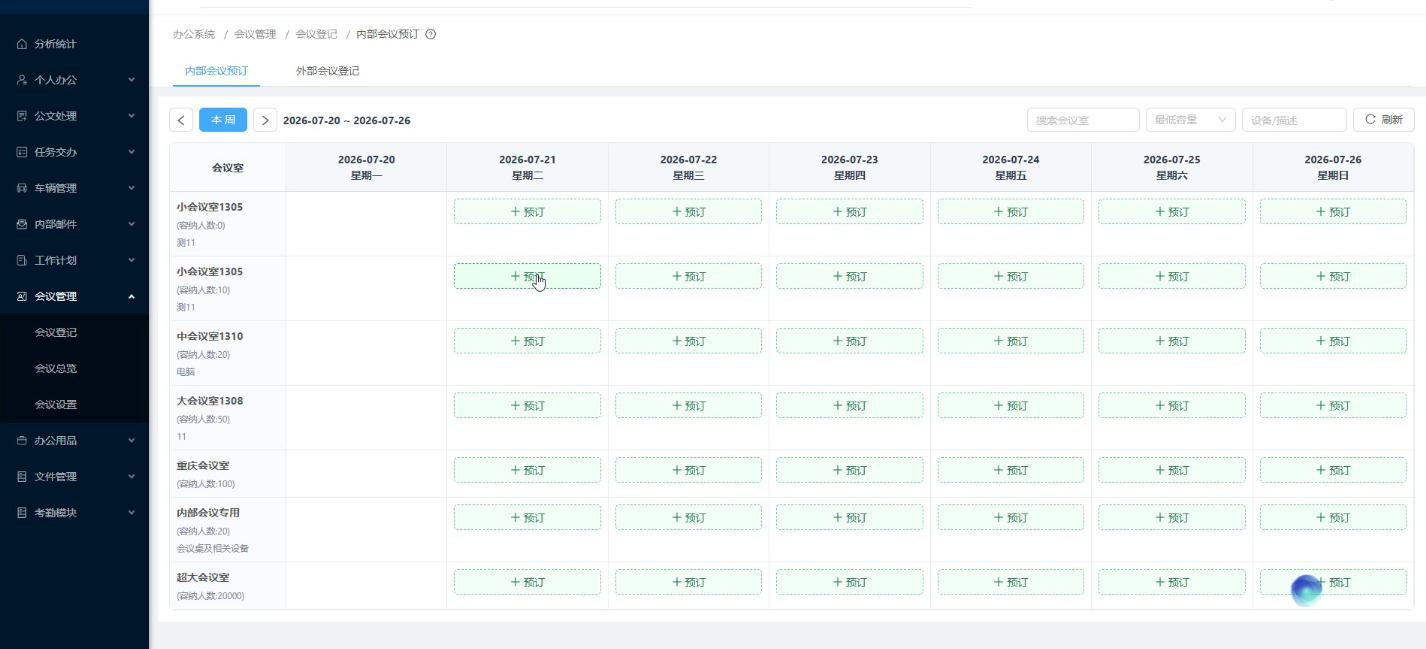Collapse the 会议管理 sidebar menu
Image resolution: width=1426 pixels, height=649 pixels.
click(74, 296)
